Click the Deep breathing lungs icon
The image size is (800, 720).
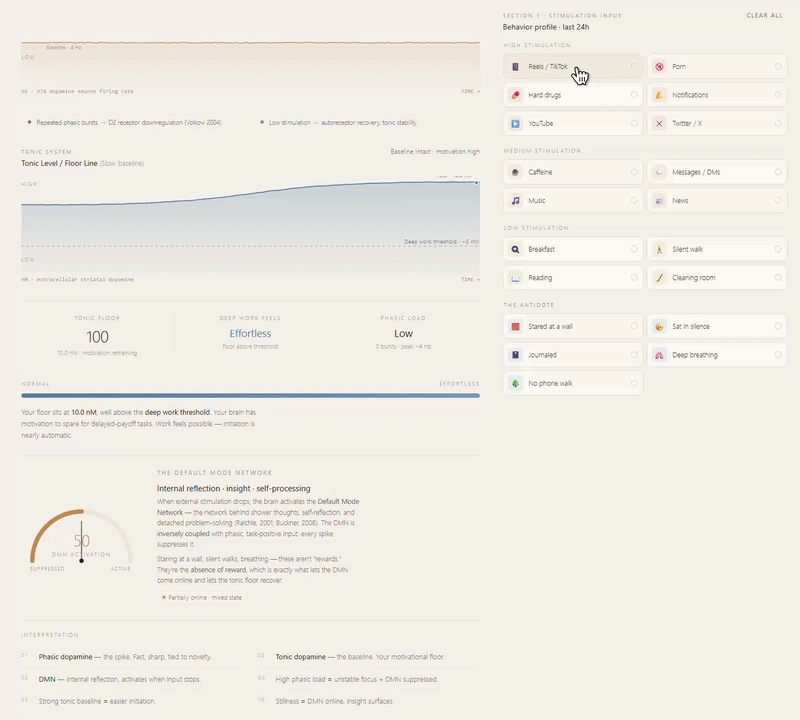click(x=660, y=355)
